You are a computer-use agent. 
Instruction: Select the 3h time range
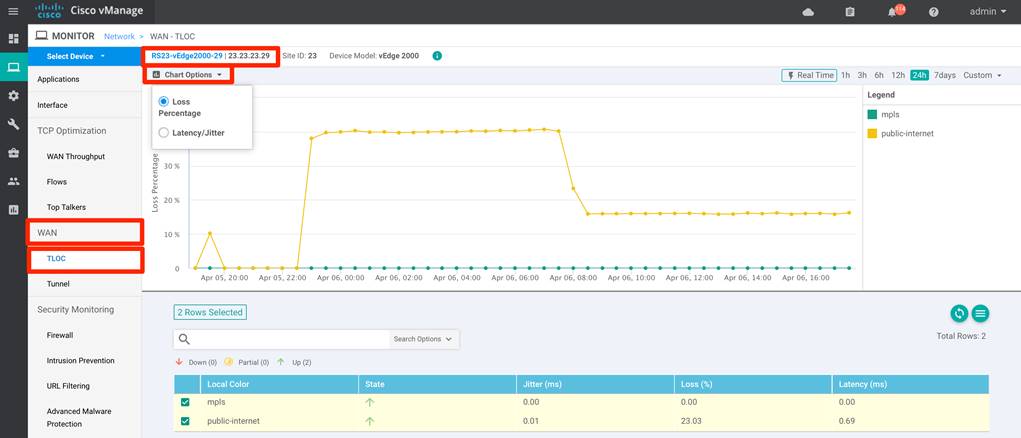(x=862, y=75)
